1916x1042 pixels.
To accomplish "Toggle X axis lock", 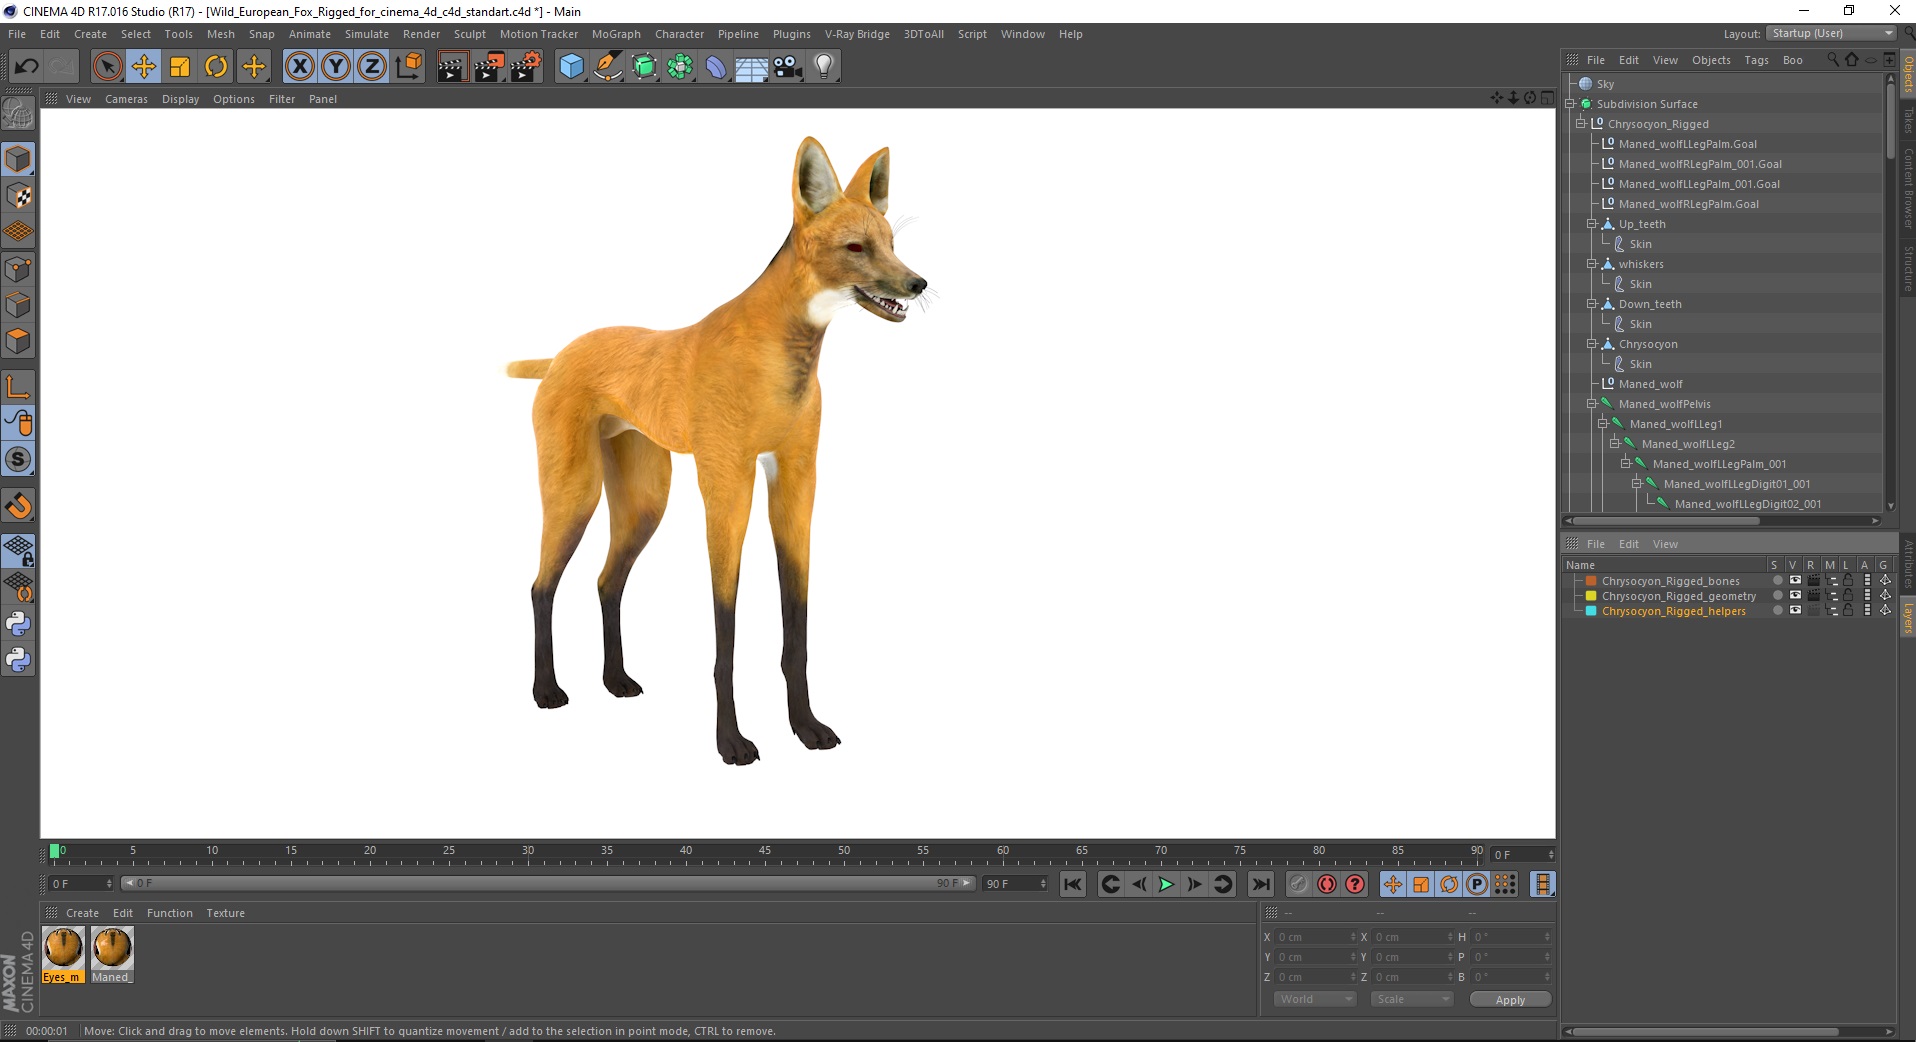I will point(300,67).
